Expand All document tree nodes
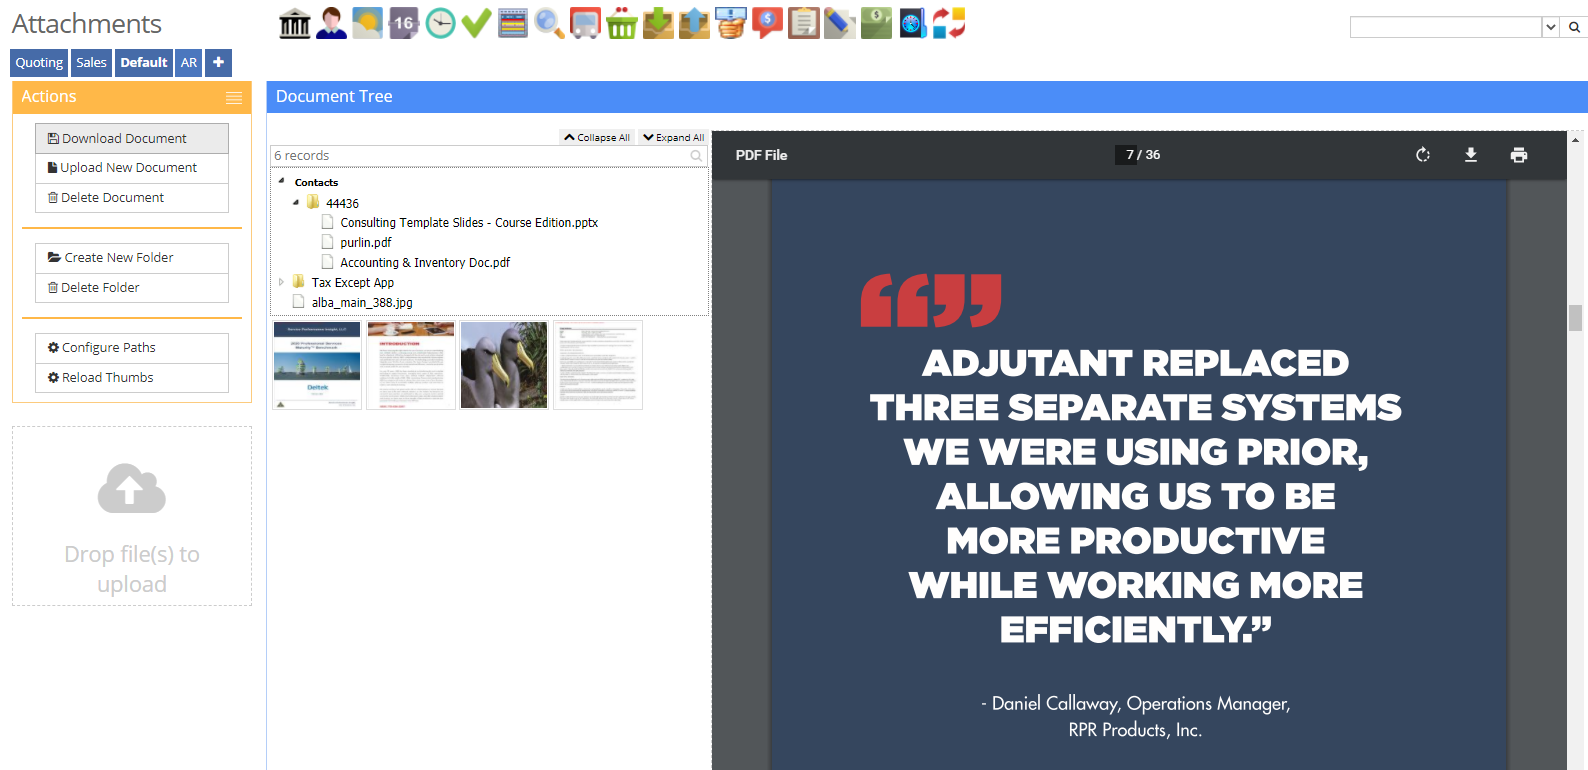Screen dimensions: 1588x770 pos(674,138)
